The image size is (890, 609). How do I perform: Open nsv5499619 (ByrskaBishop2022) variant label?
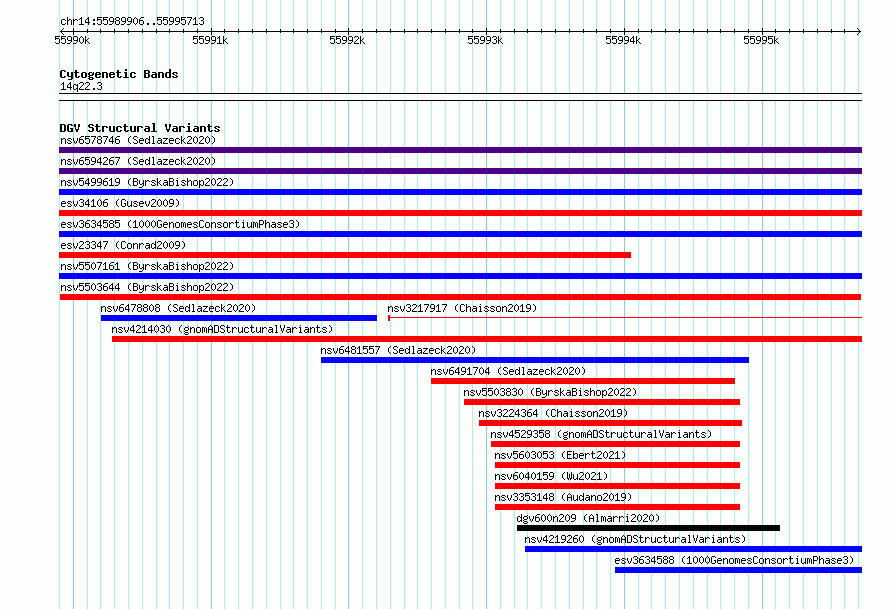(x=147, y=182)
